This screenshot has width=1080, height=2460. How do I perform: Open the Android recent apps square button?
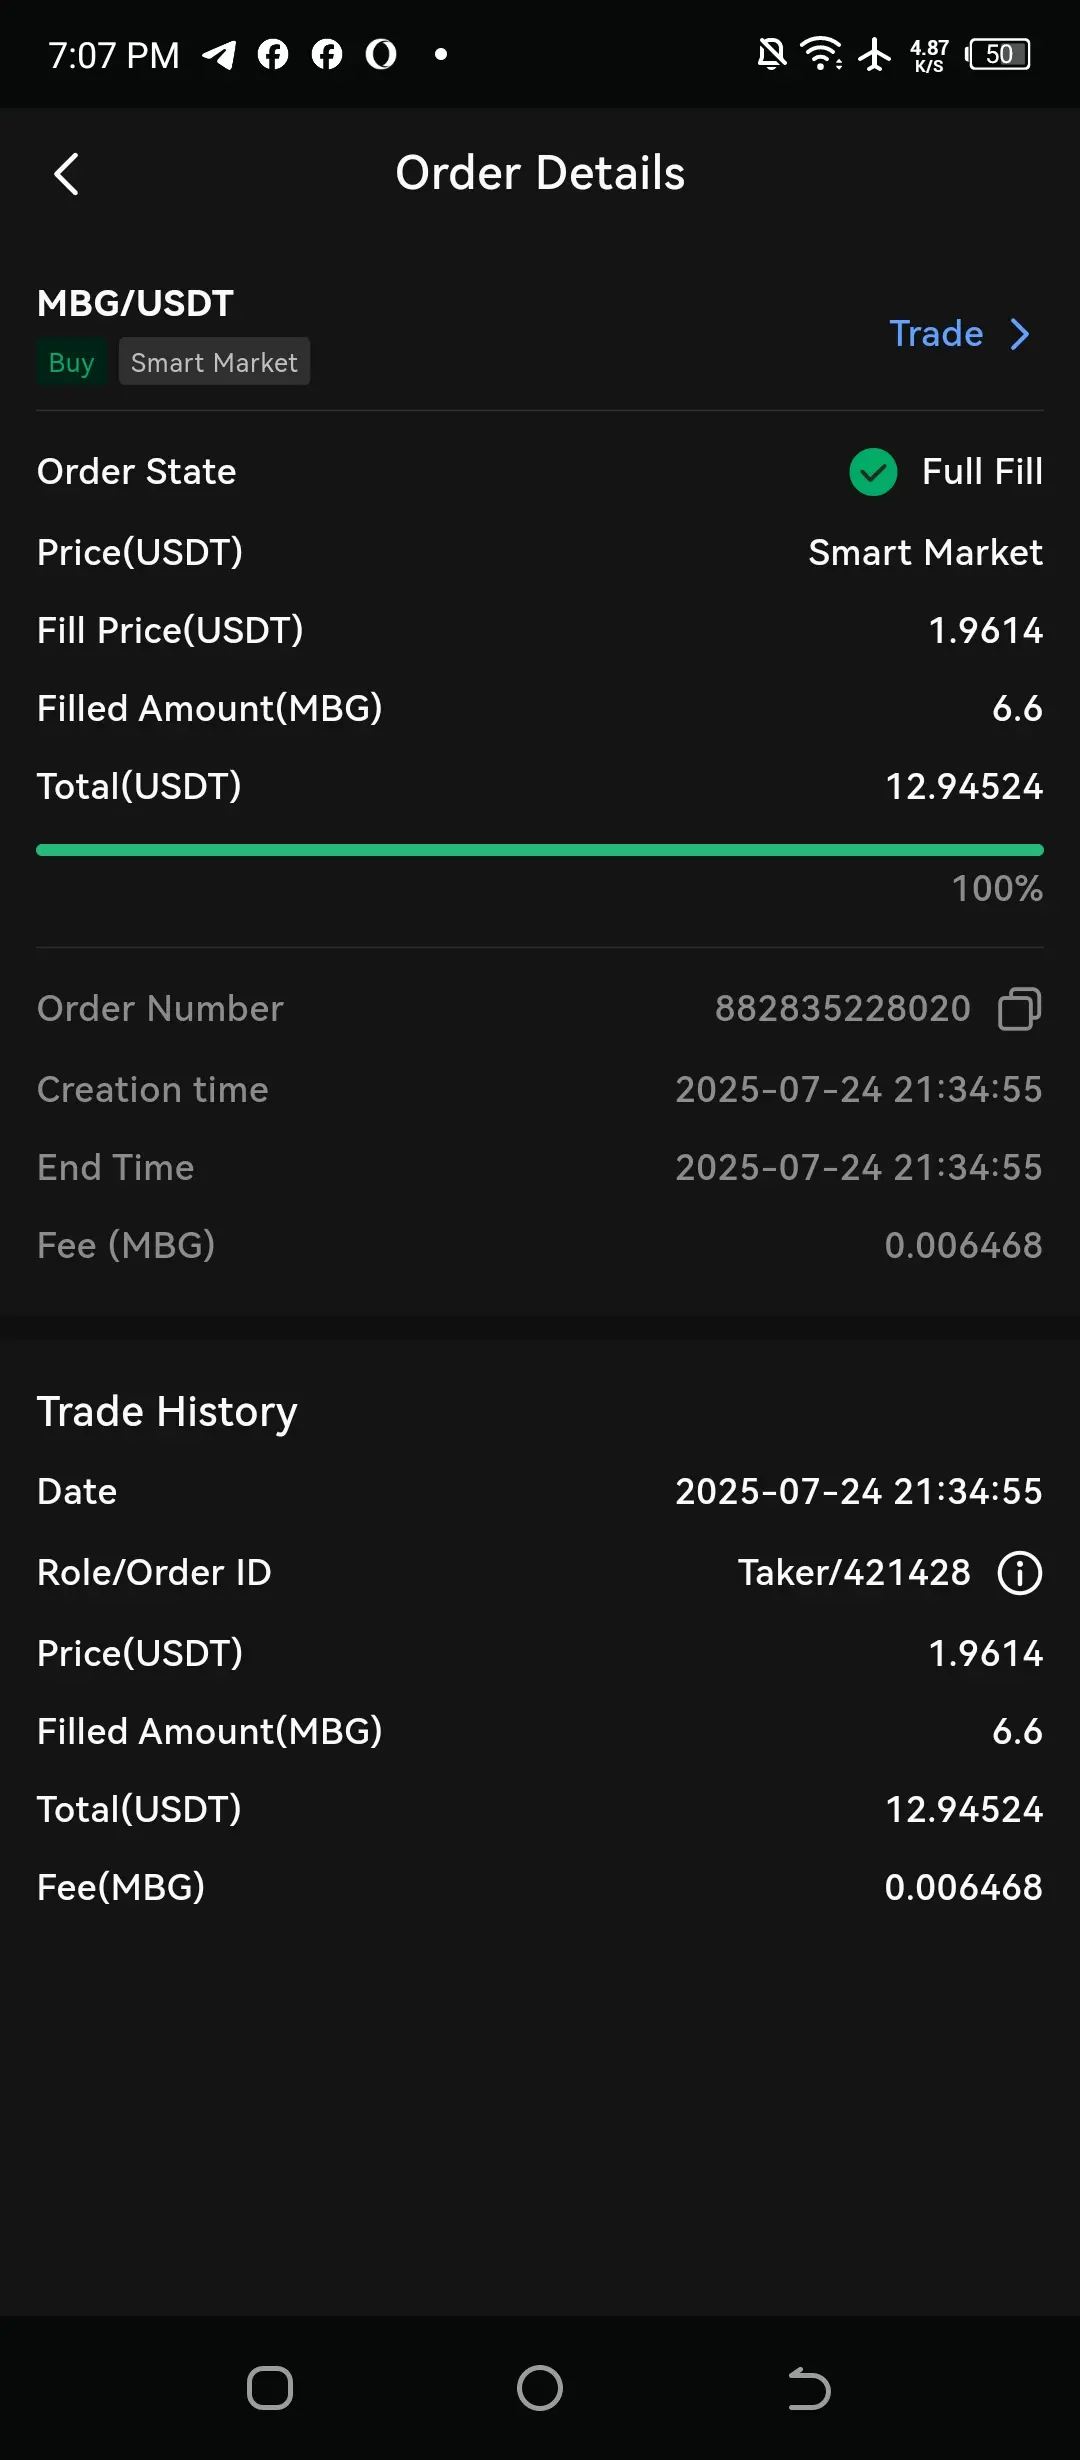[x=270, y=2388]
